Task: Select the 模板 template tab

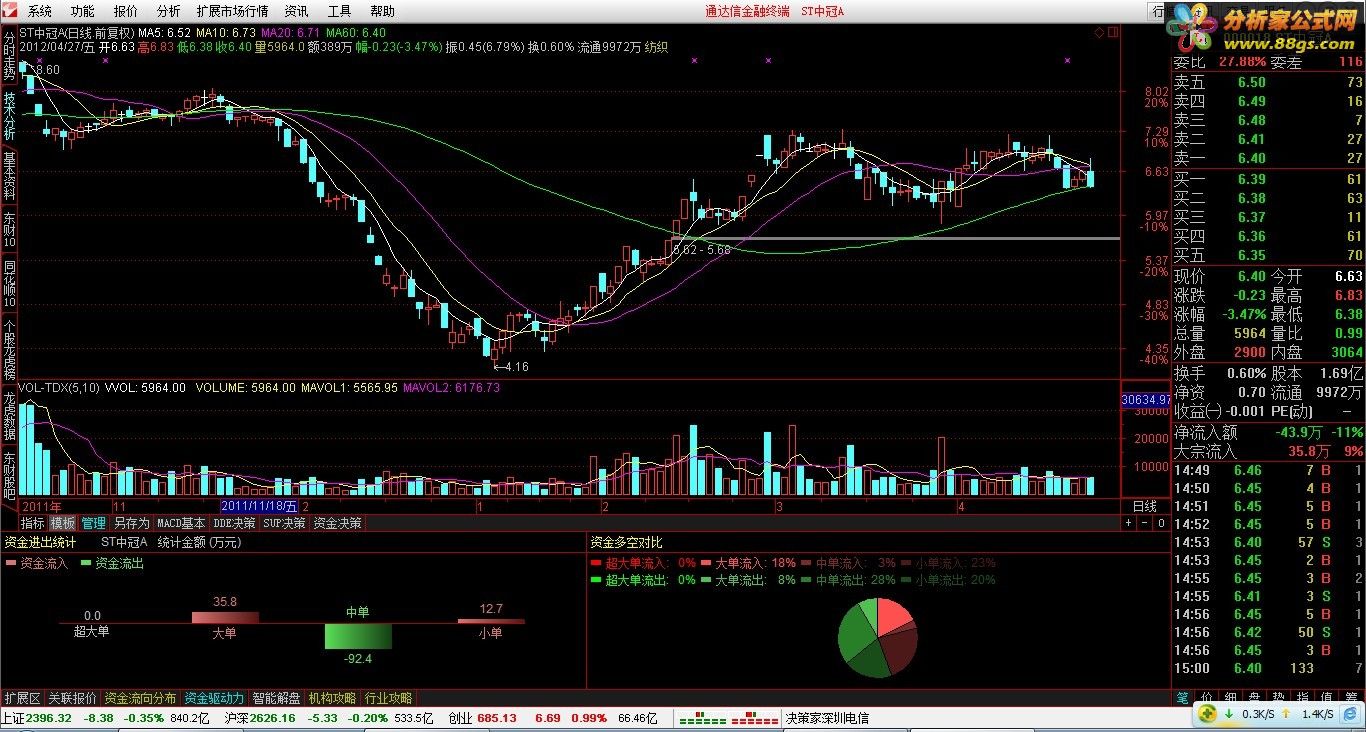Action: click(x=63, y=523)
